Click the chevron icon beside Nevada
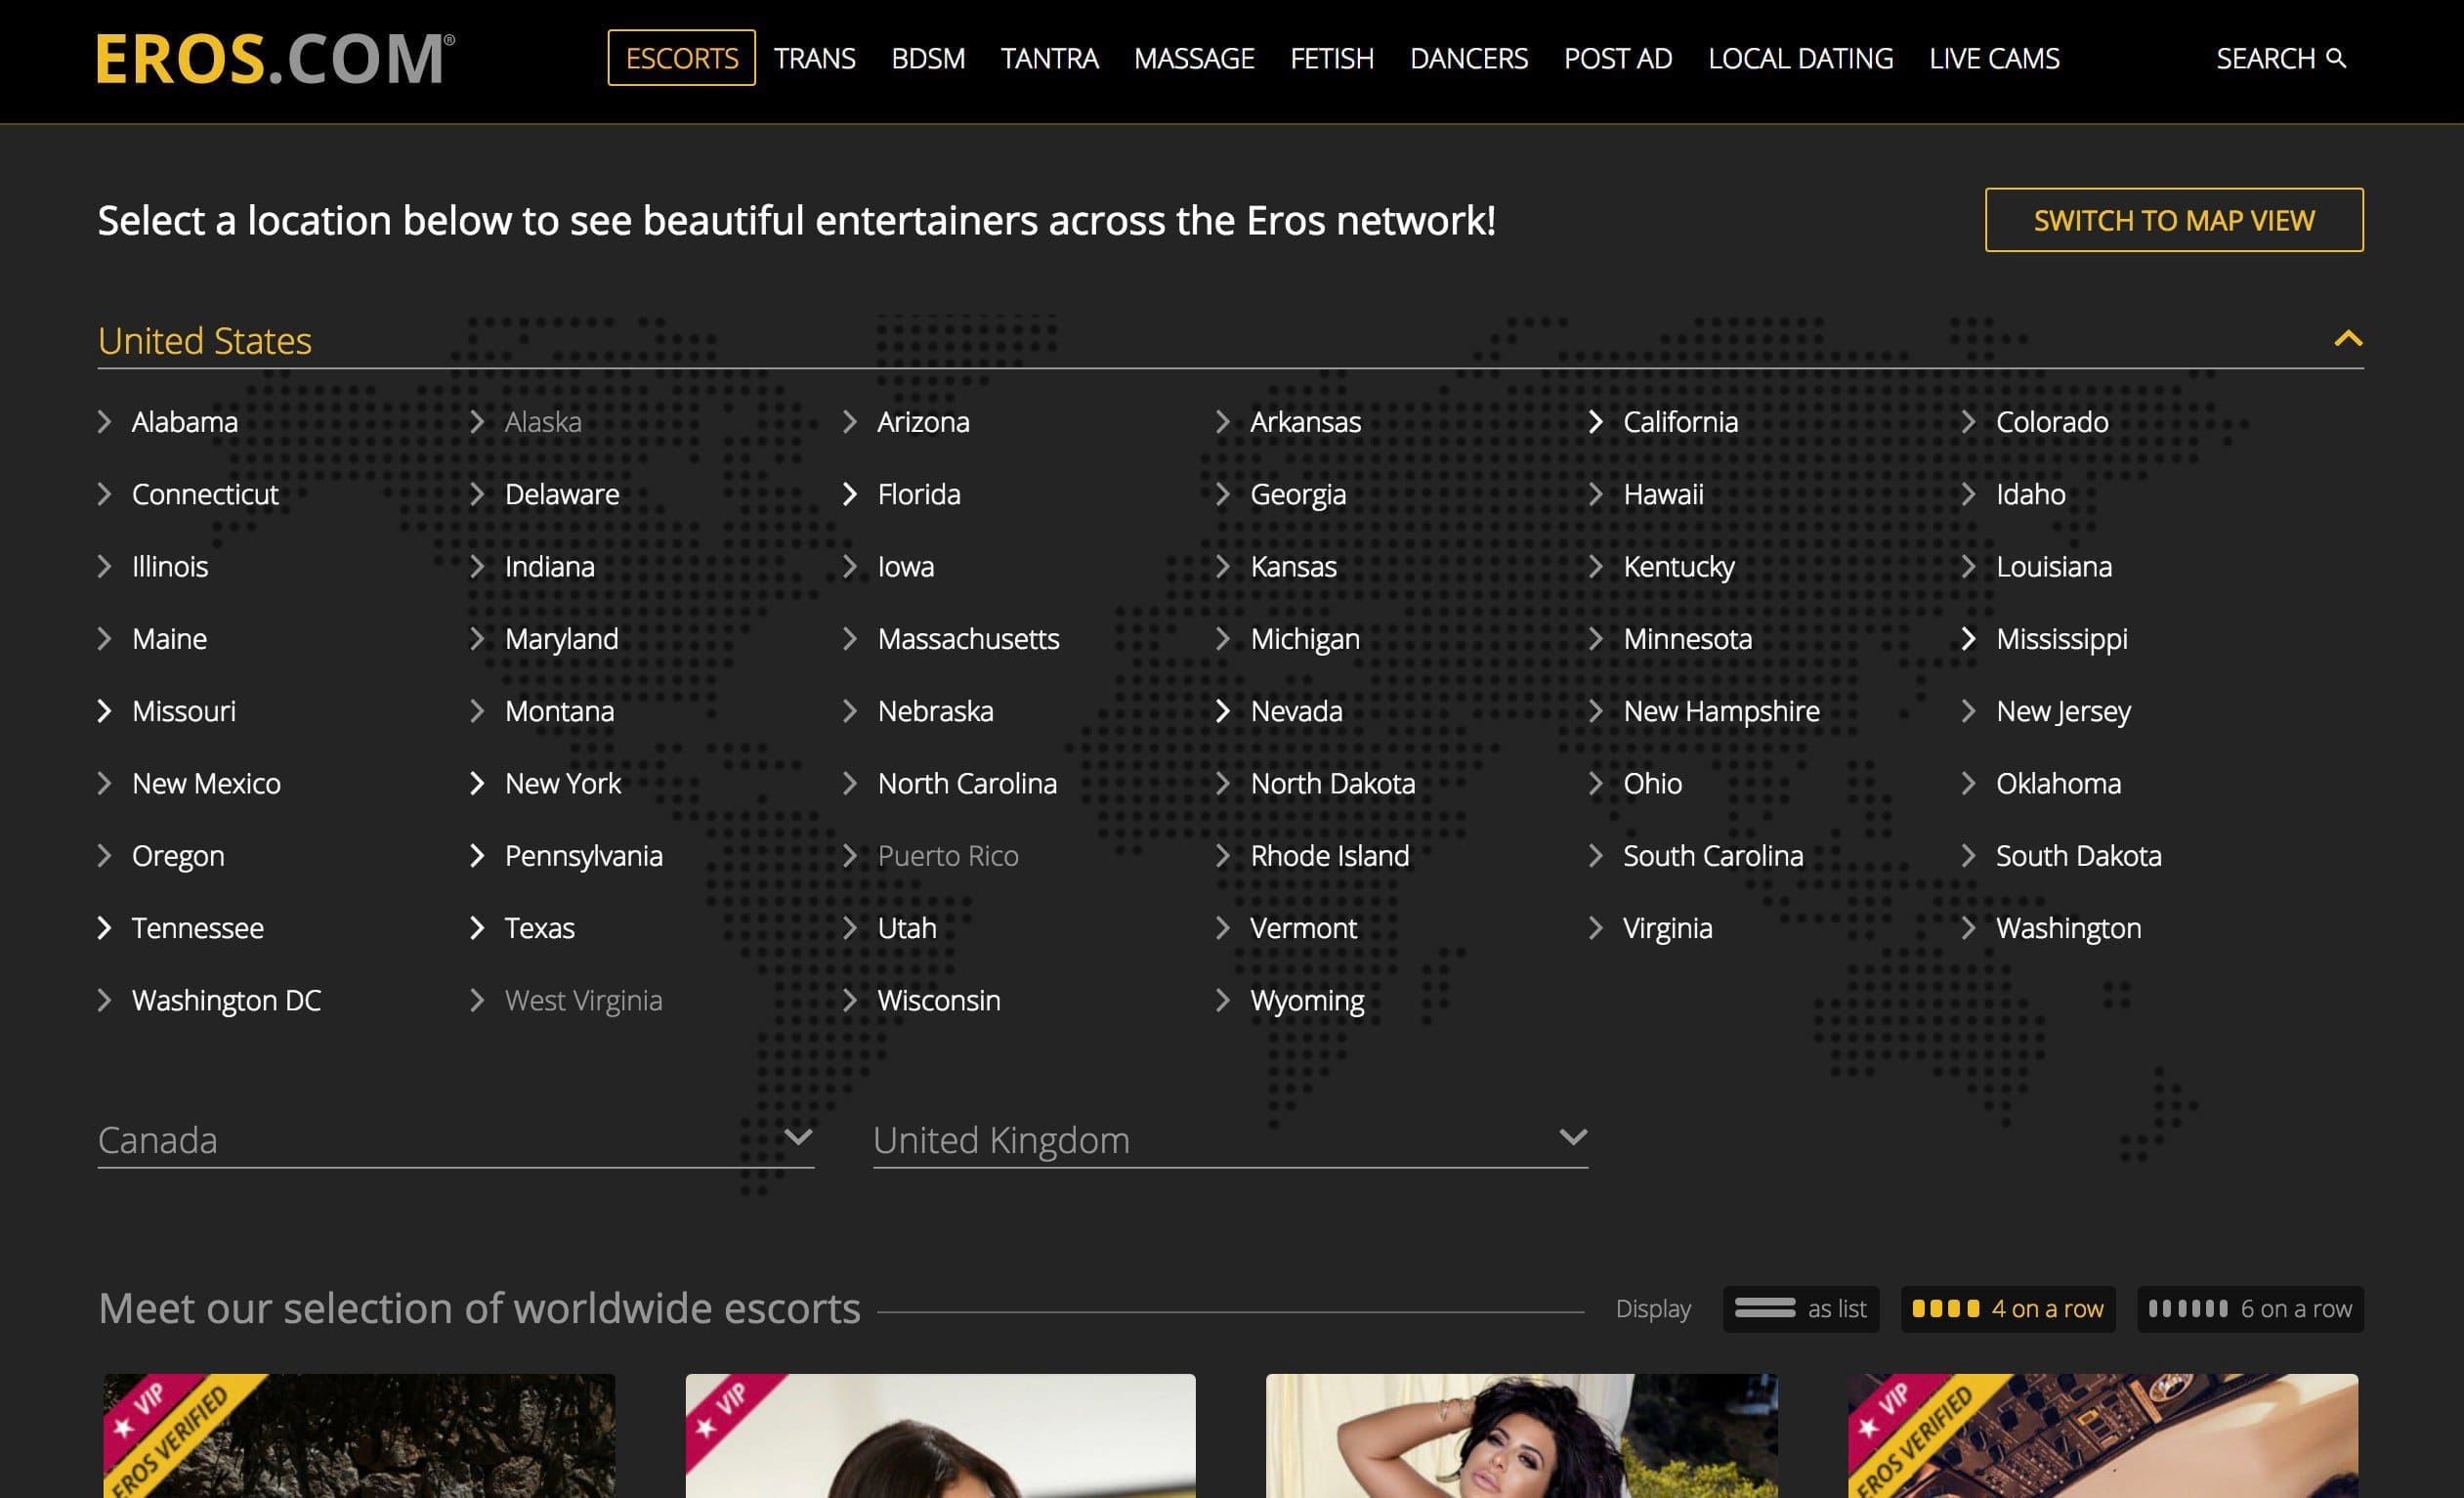Screen dimensions: 2464x1498 pos(1222,711)
